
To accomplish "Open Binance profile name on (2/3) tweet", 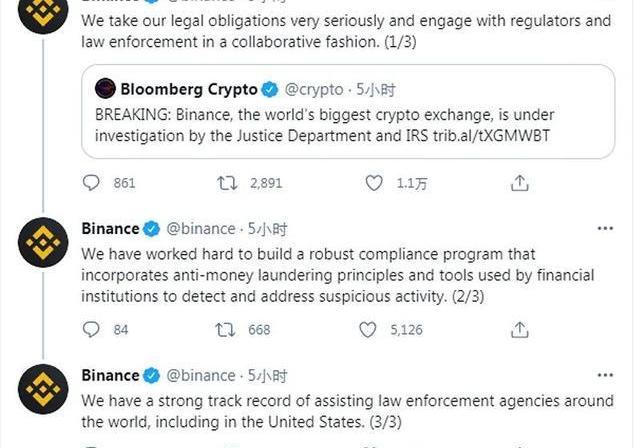I will point(110,228).
